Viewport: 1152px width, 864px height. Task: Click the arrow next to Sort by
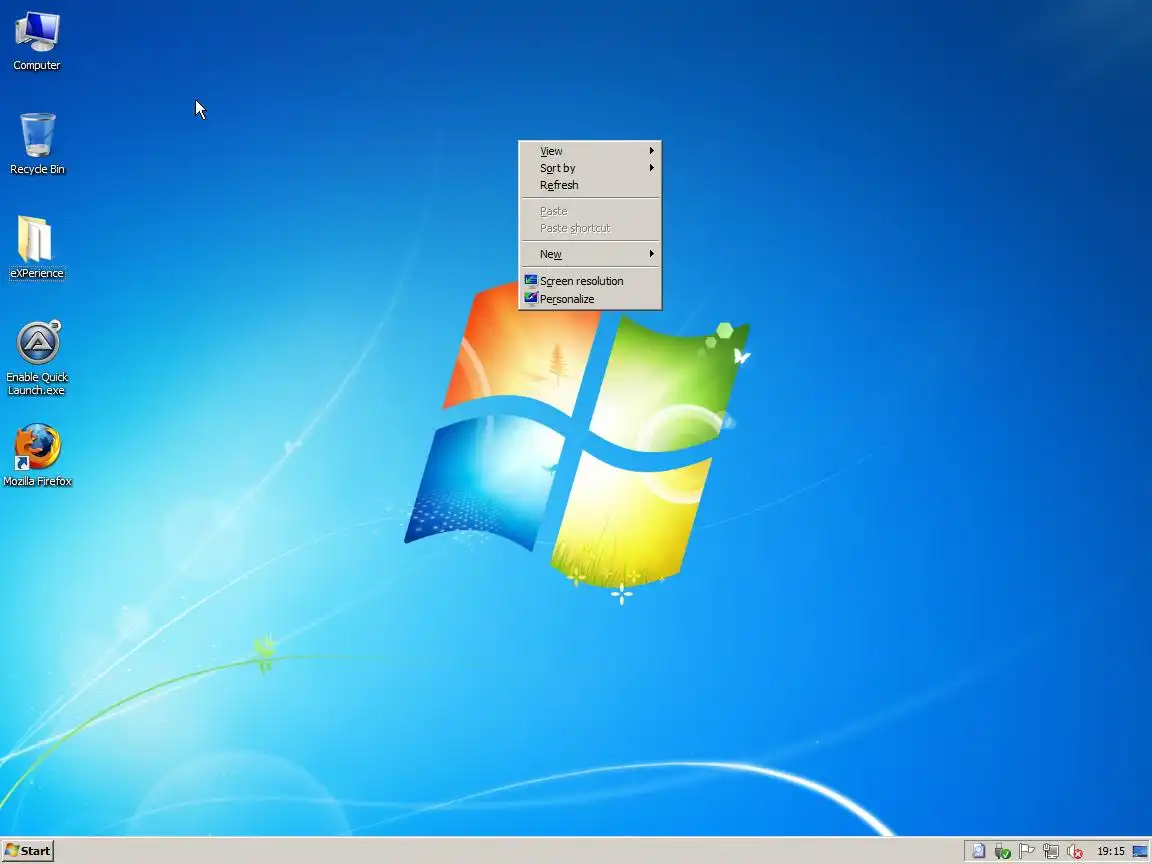651,168
